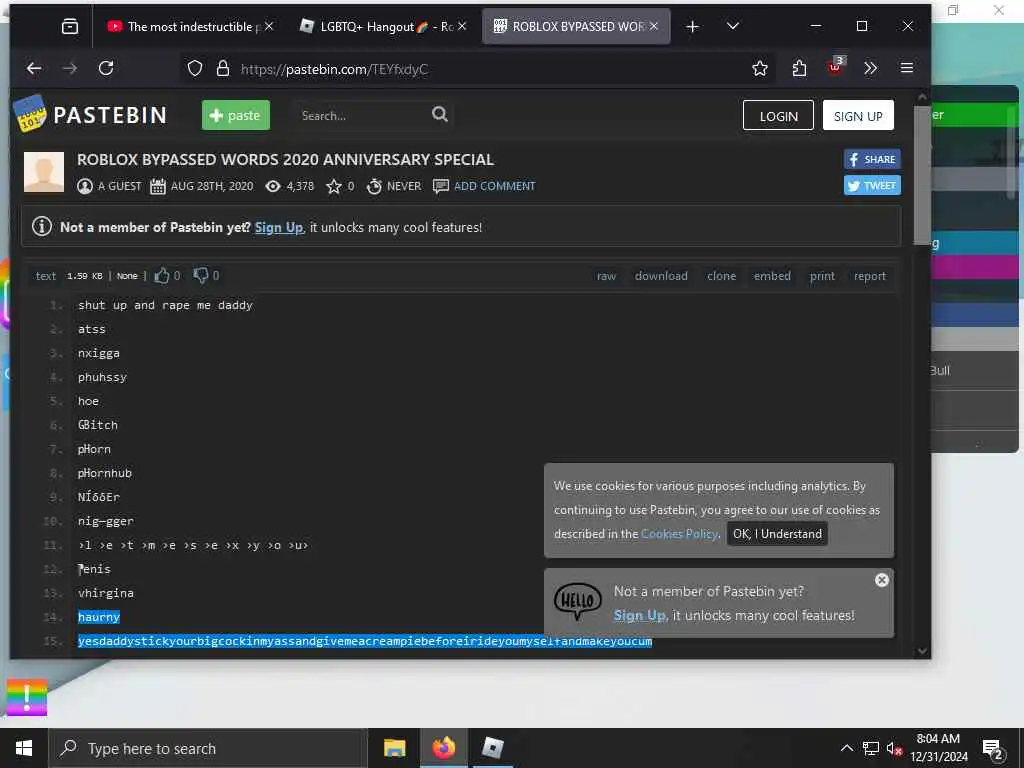This screenshot has height=768, width=1024.
Task: Click the 'None' syntax label
Action: click(127, 276)
